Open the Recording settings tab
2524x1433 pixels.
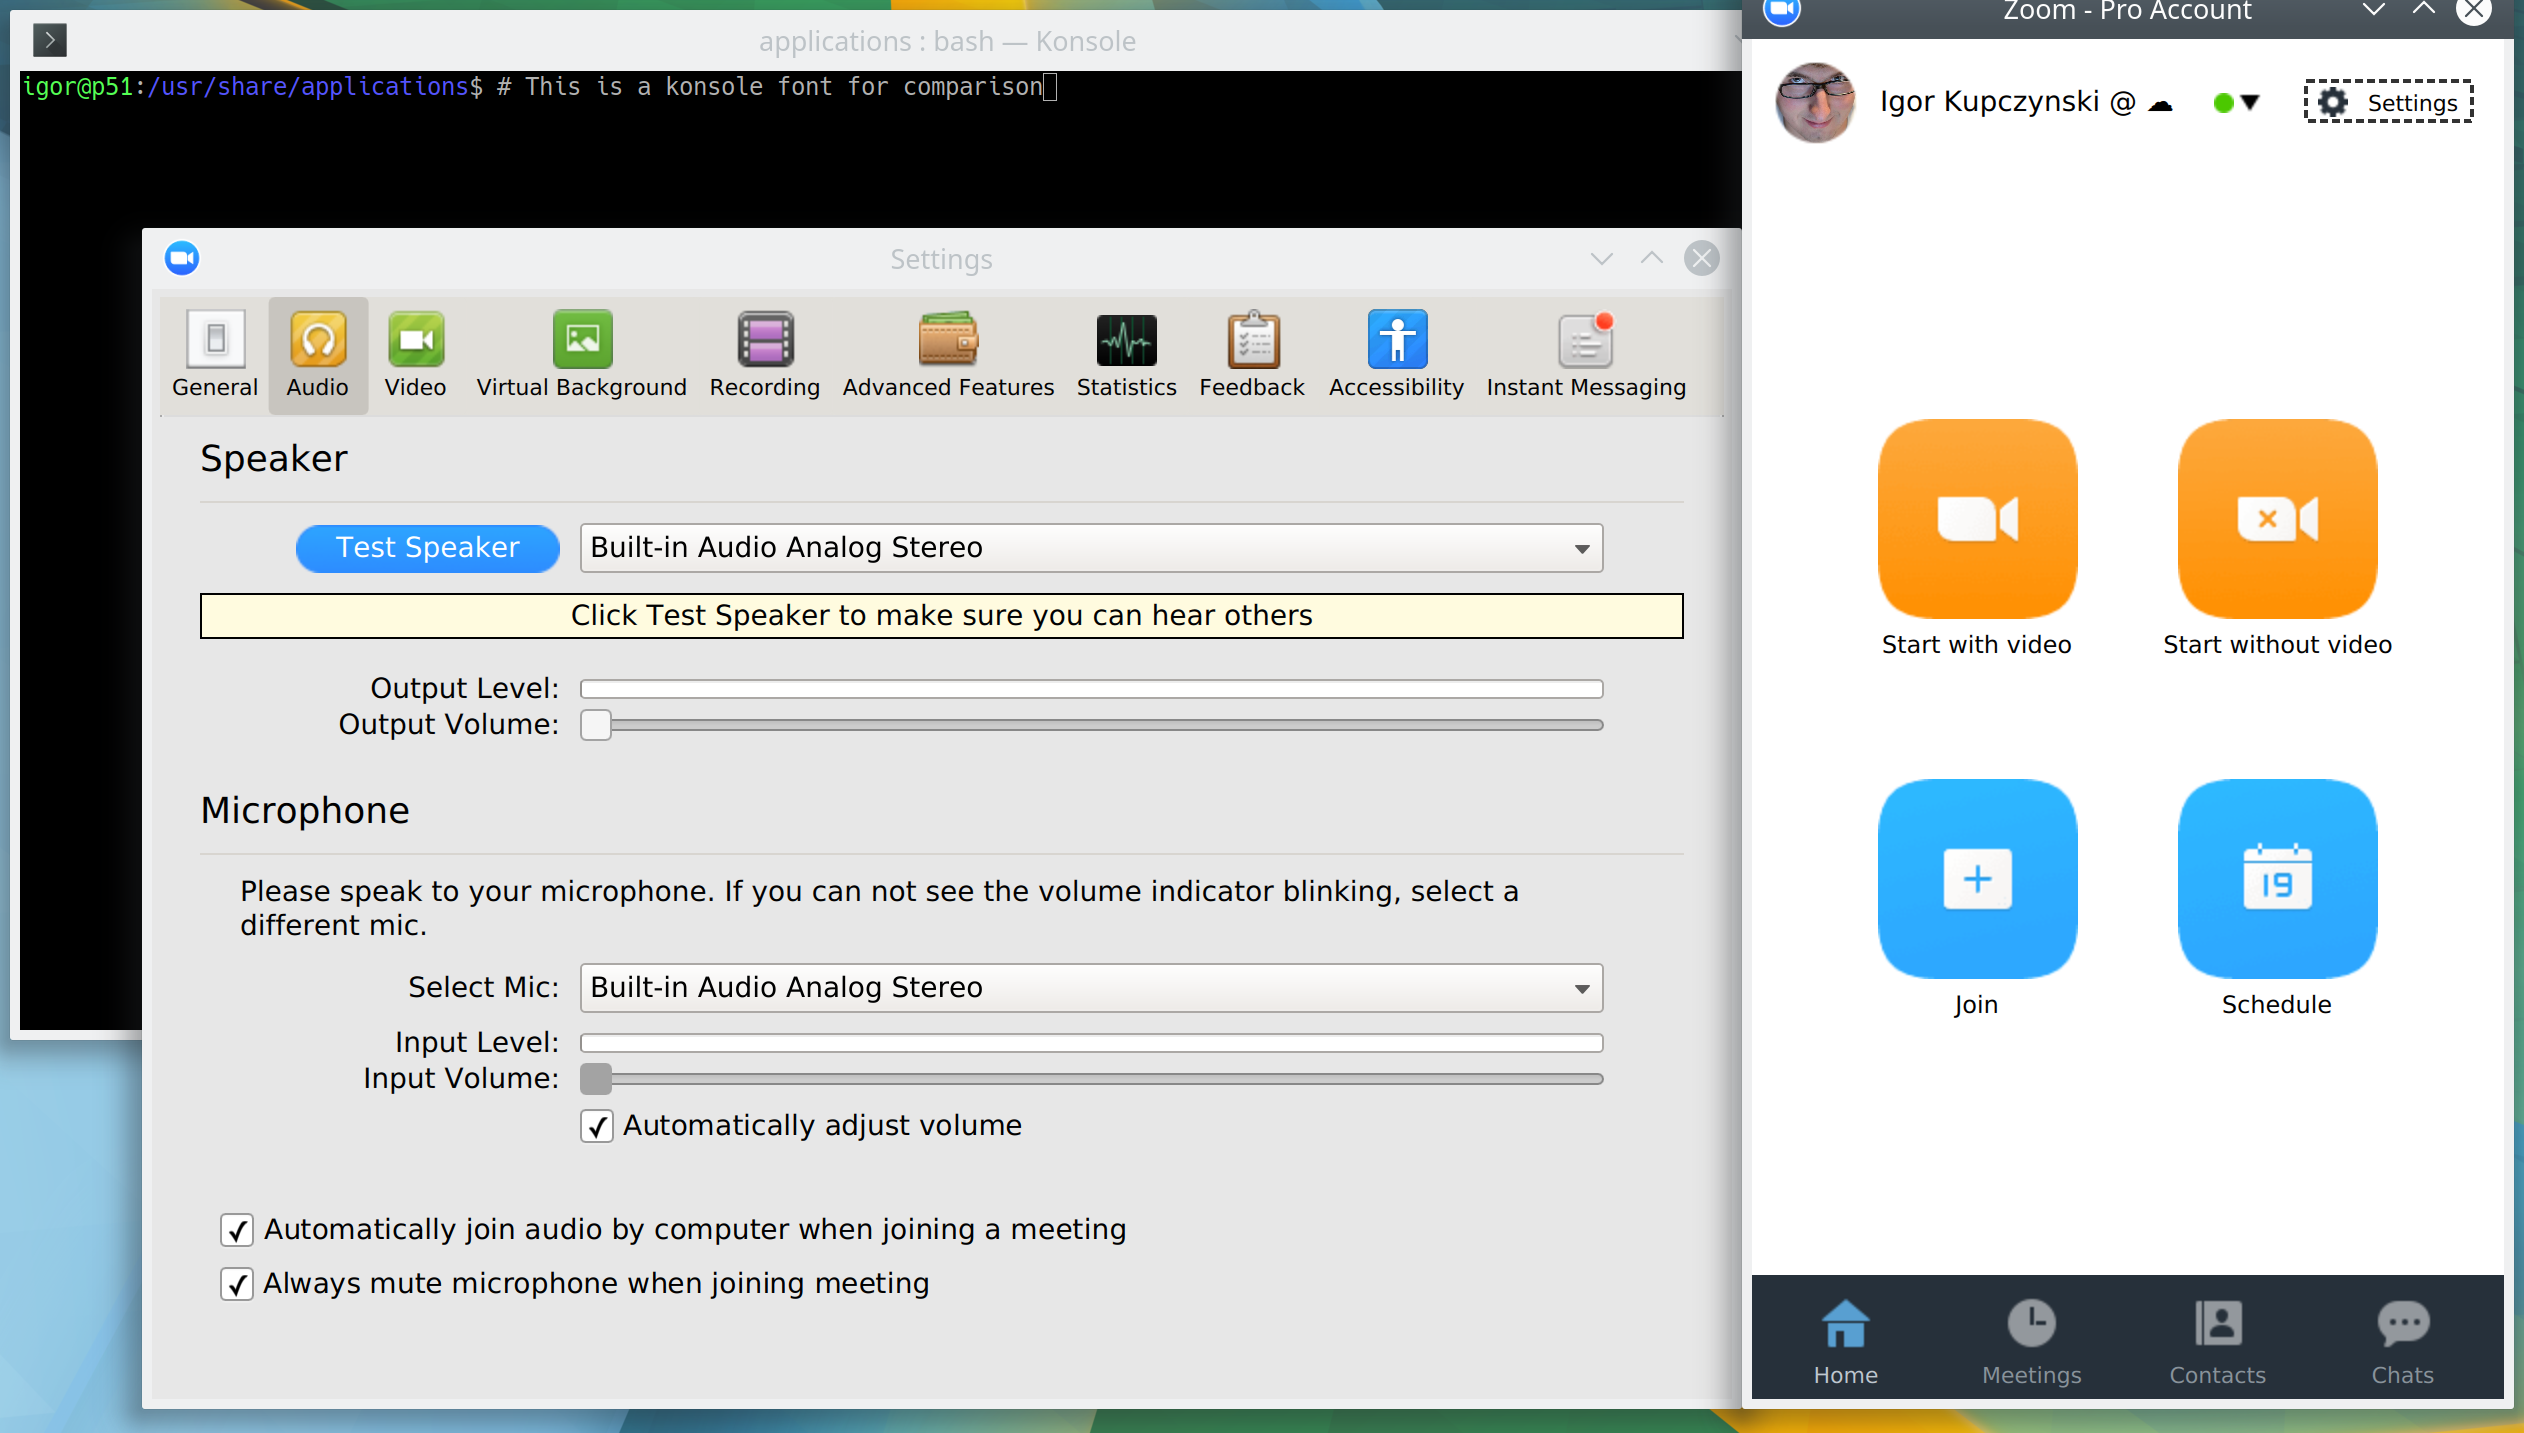coord(765,355)
